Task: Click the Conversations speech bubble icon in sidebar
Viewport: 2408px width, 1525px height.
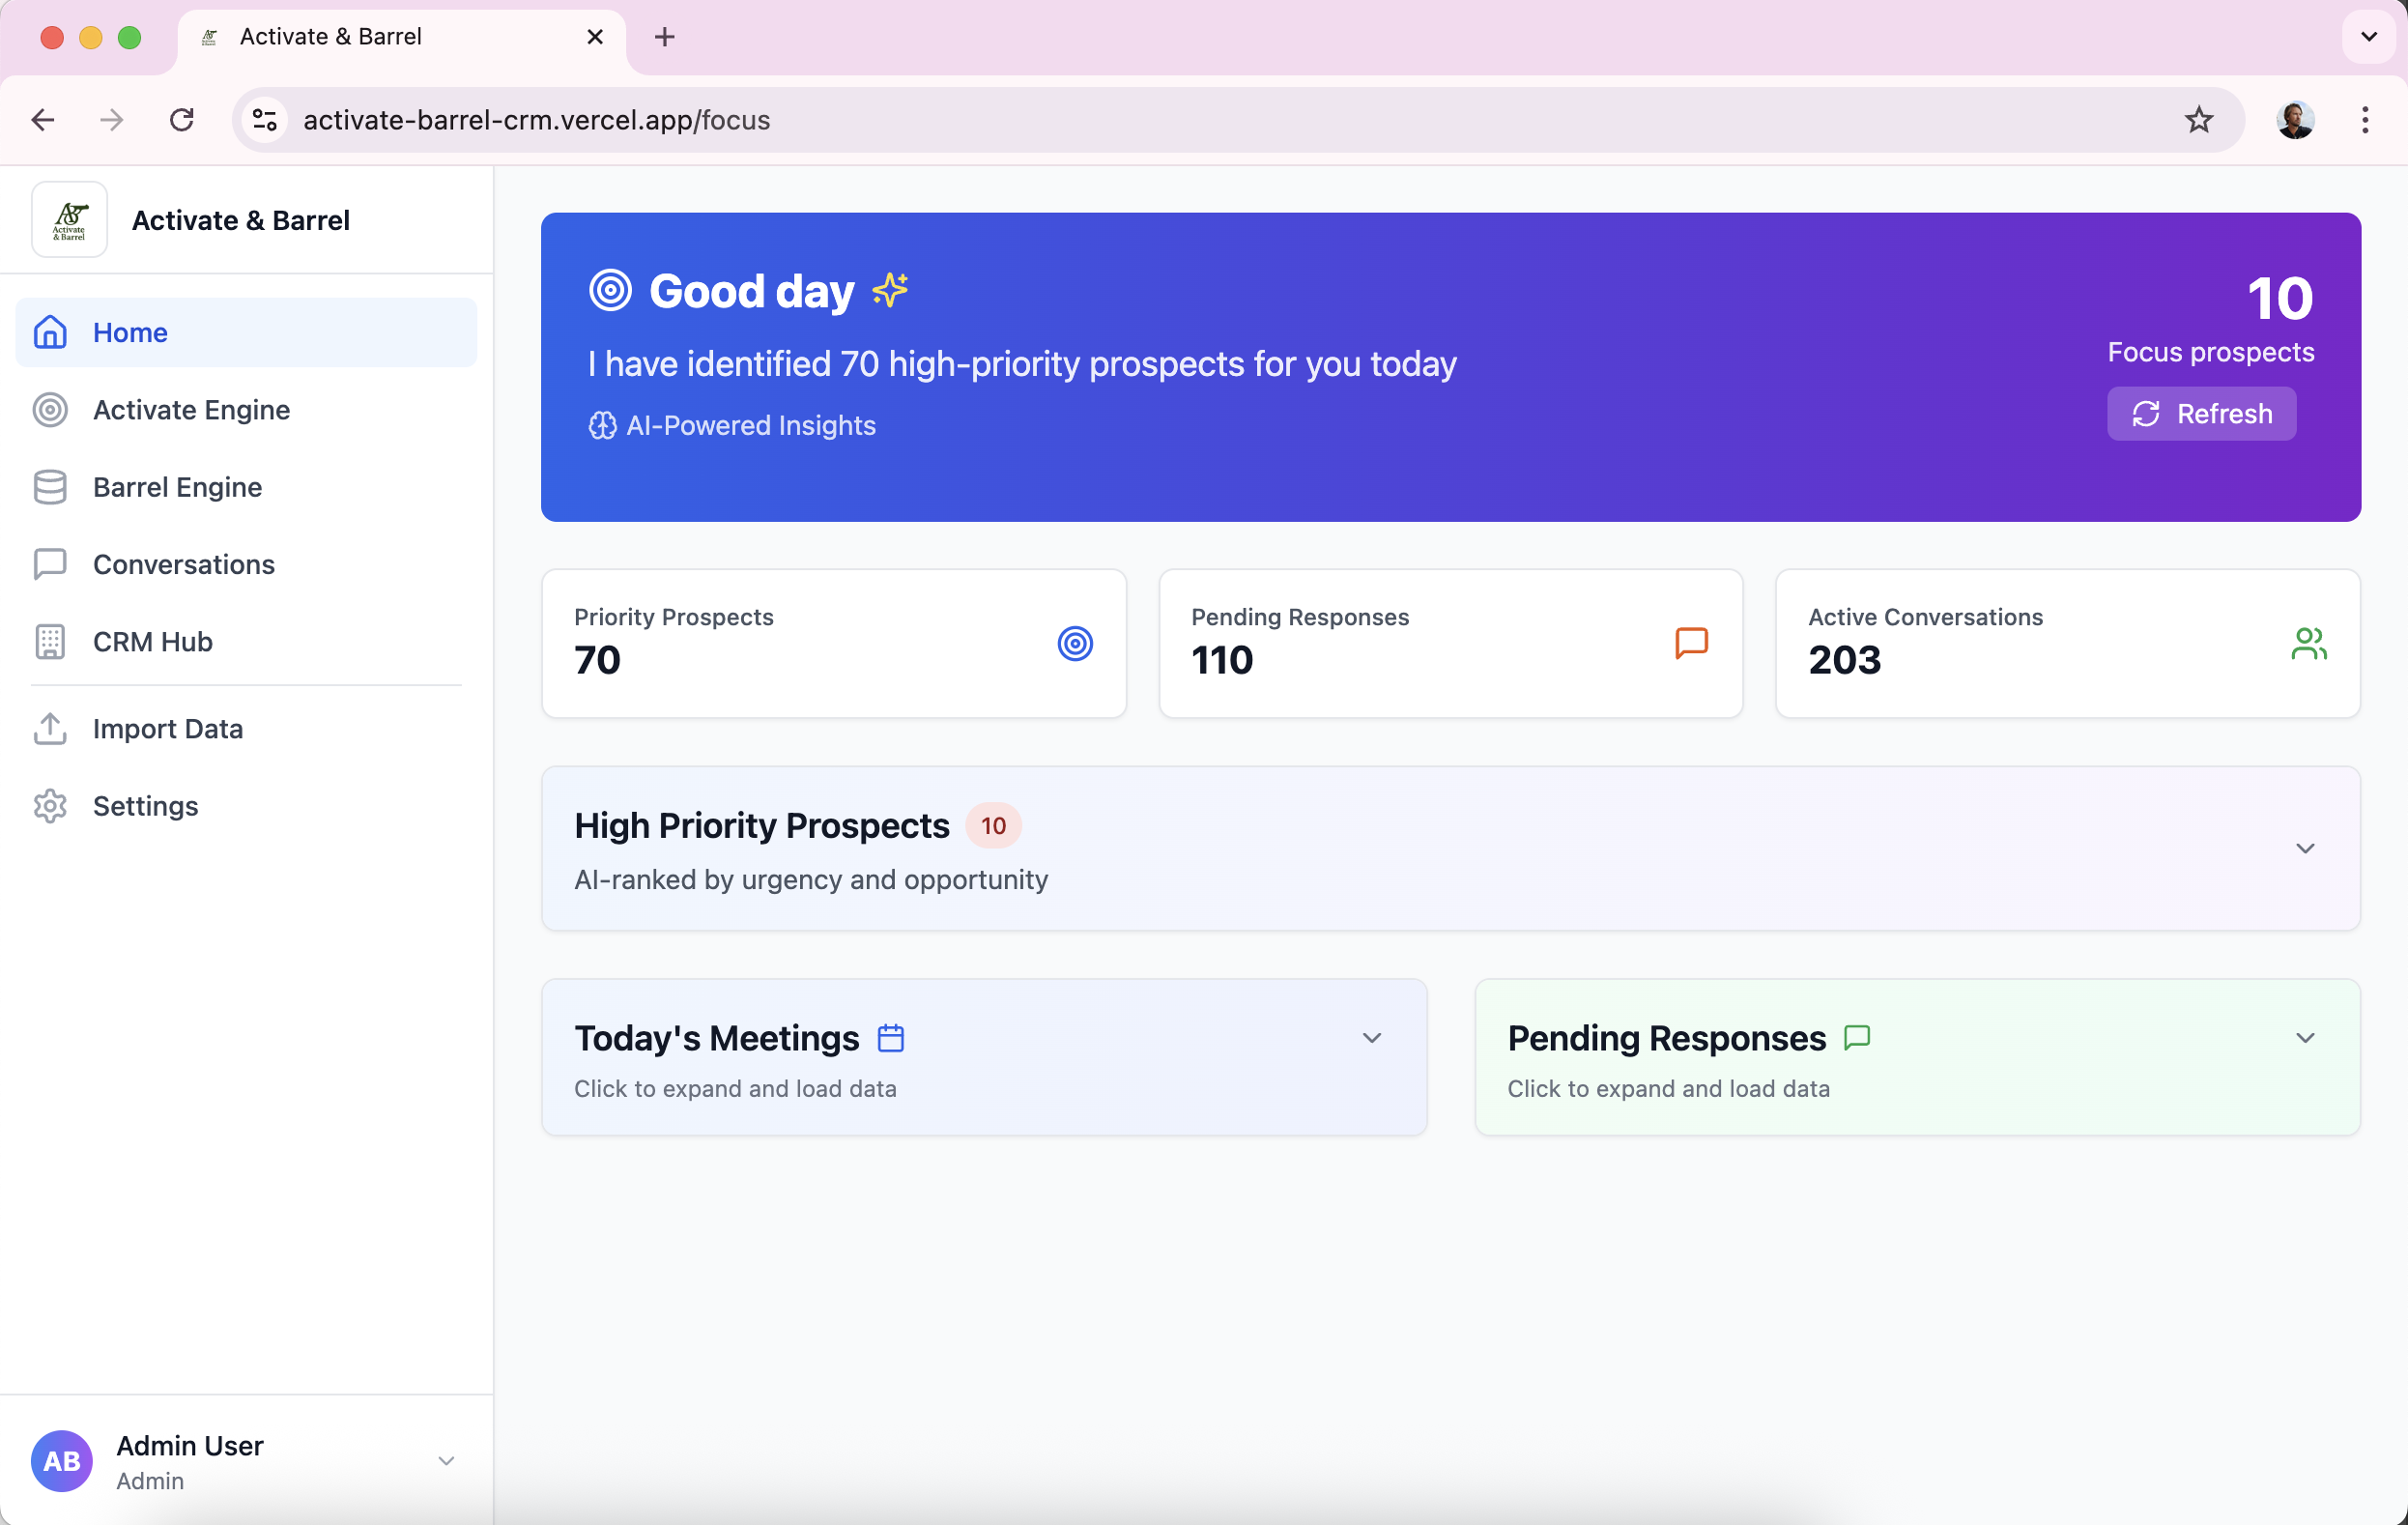Action: pos(50,564)
